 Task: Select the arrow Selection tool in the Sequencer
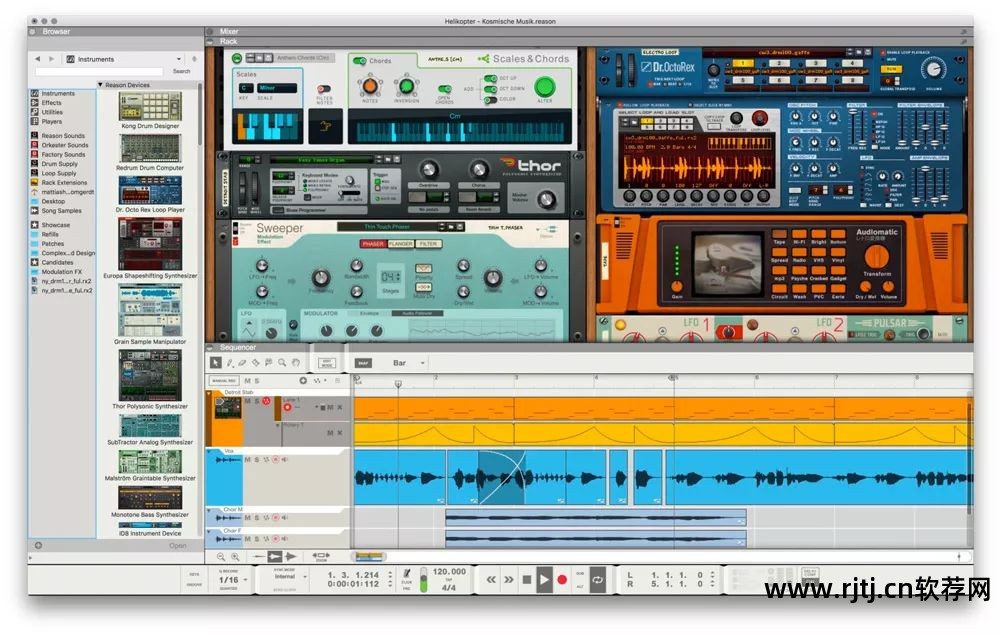(x=216, y=363)
